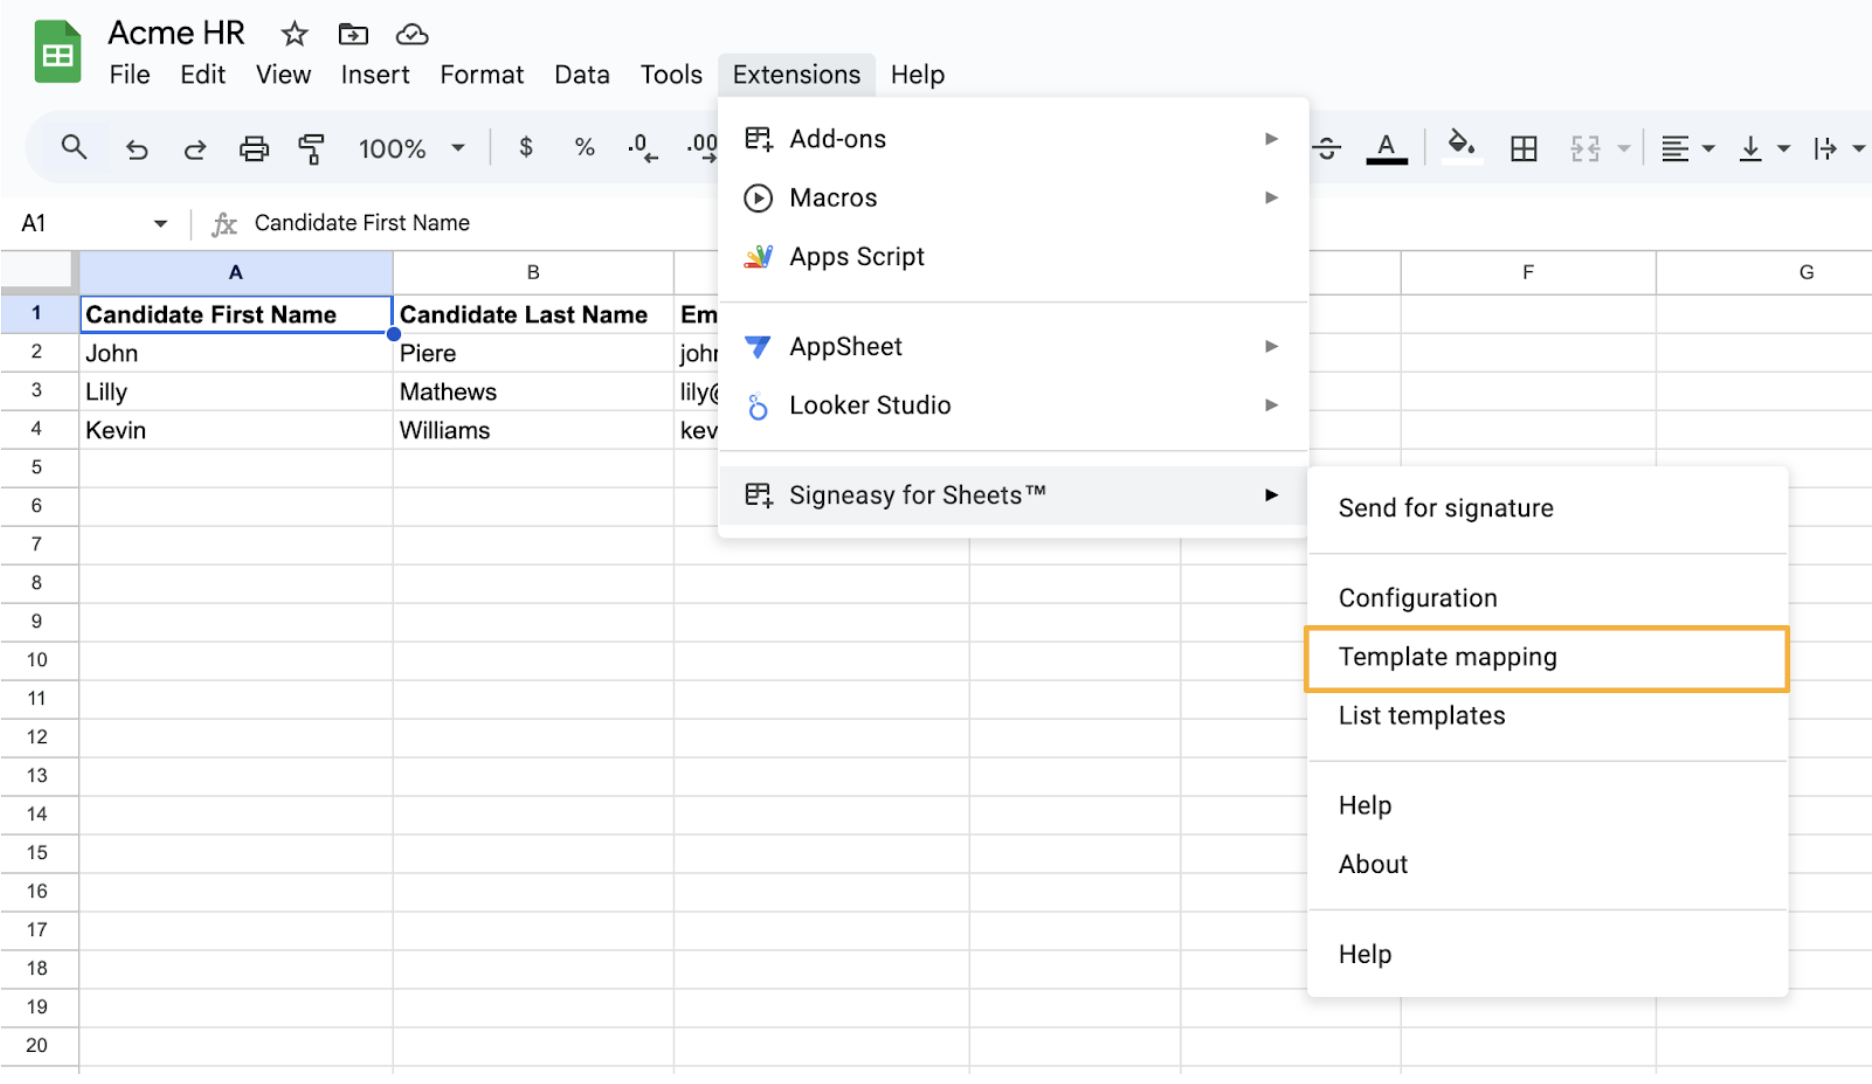This screenshot has width=1872, height=1084.
Task: Print the spreadsheet
Action: pos(254,149)
